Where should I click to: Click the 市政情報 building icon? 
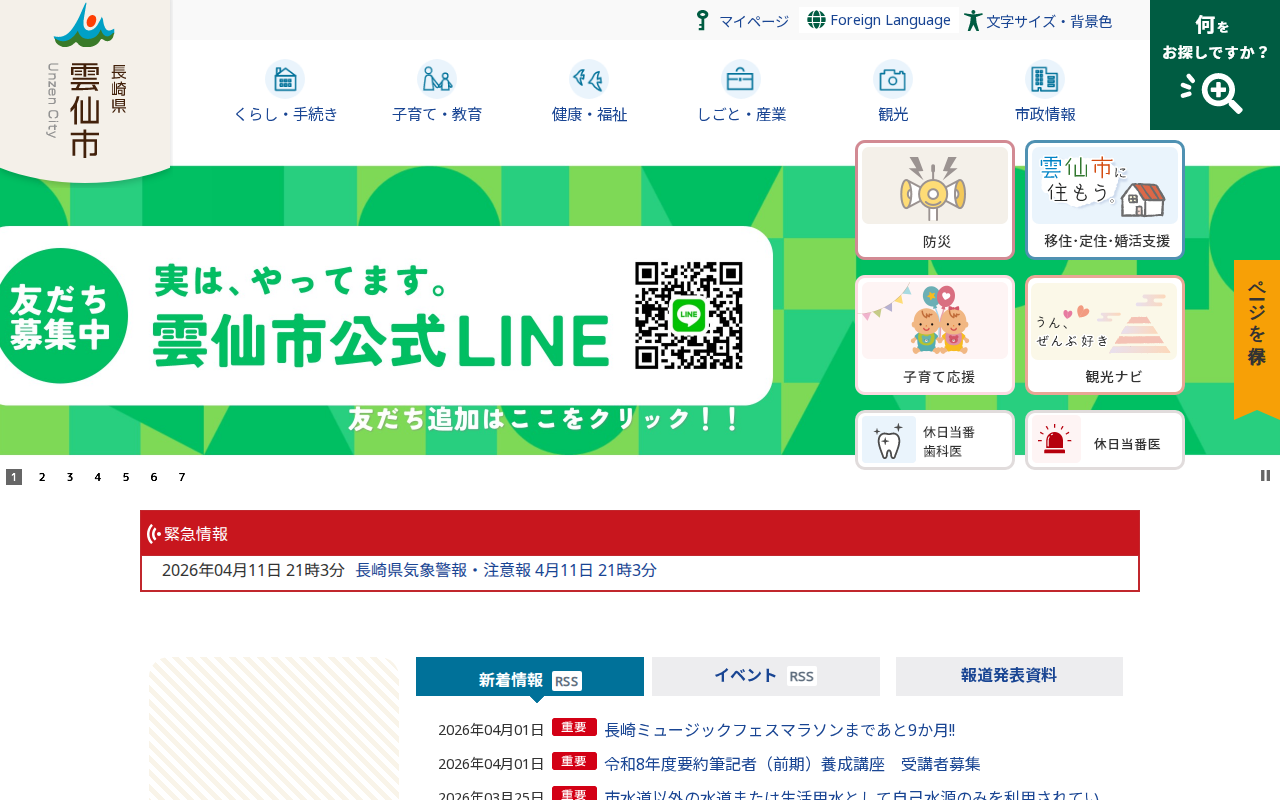[1045, 78]
